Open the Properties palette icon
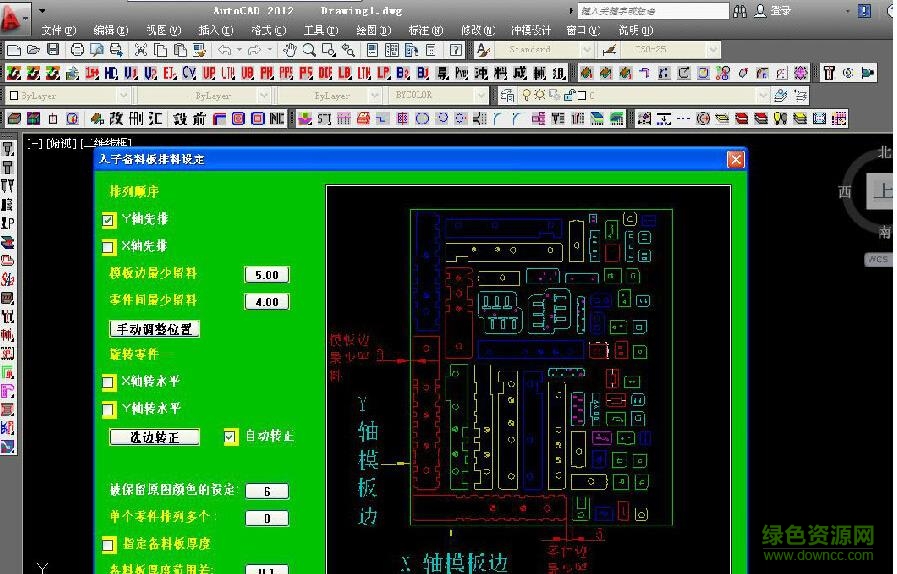This screenshot has height=574, width=897. [x=372, y=50]
